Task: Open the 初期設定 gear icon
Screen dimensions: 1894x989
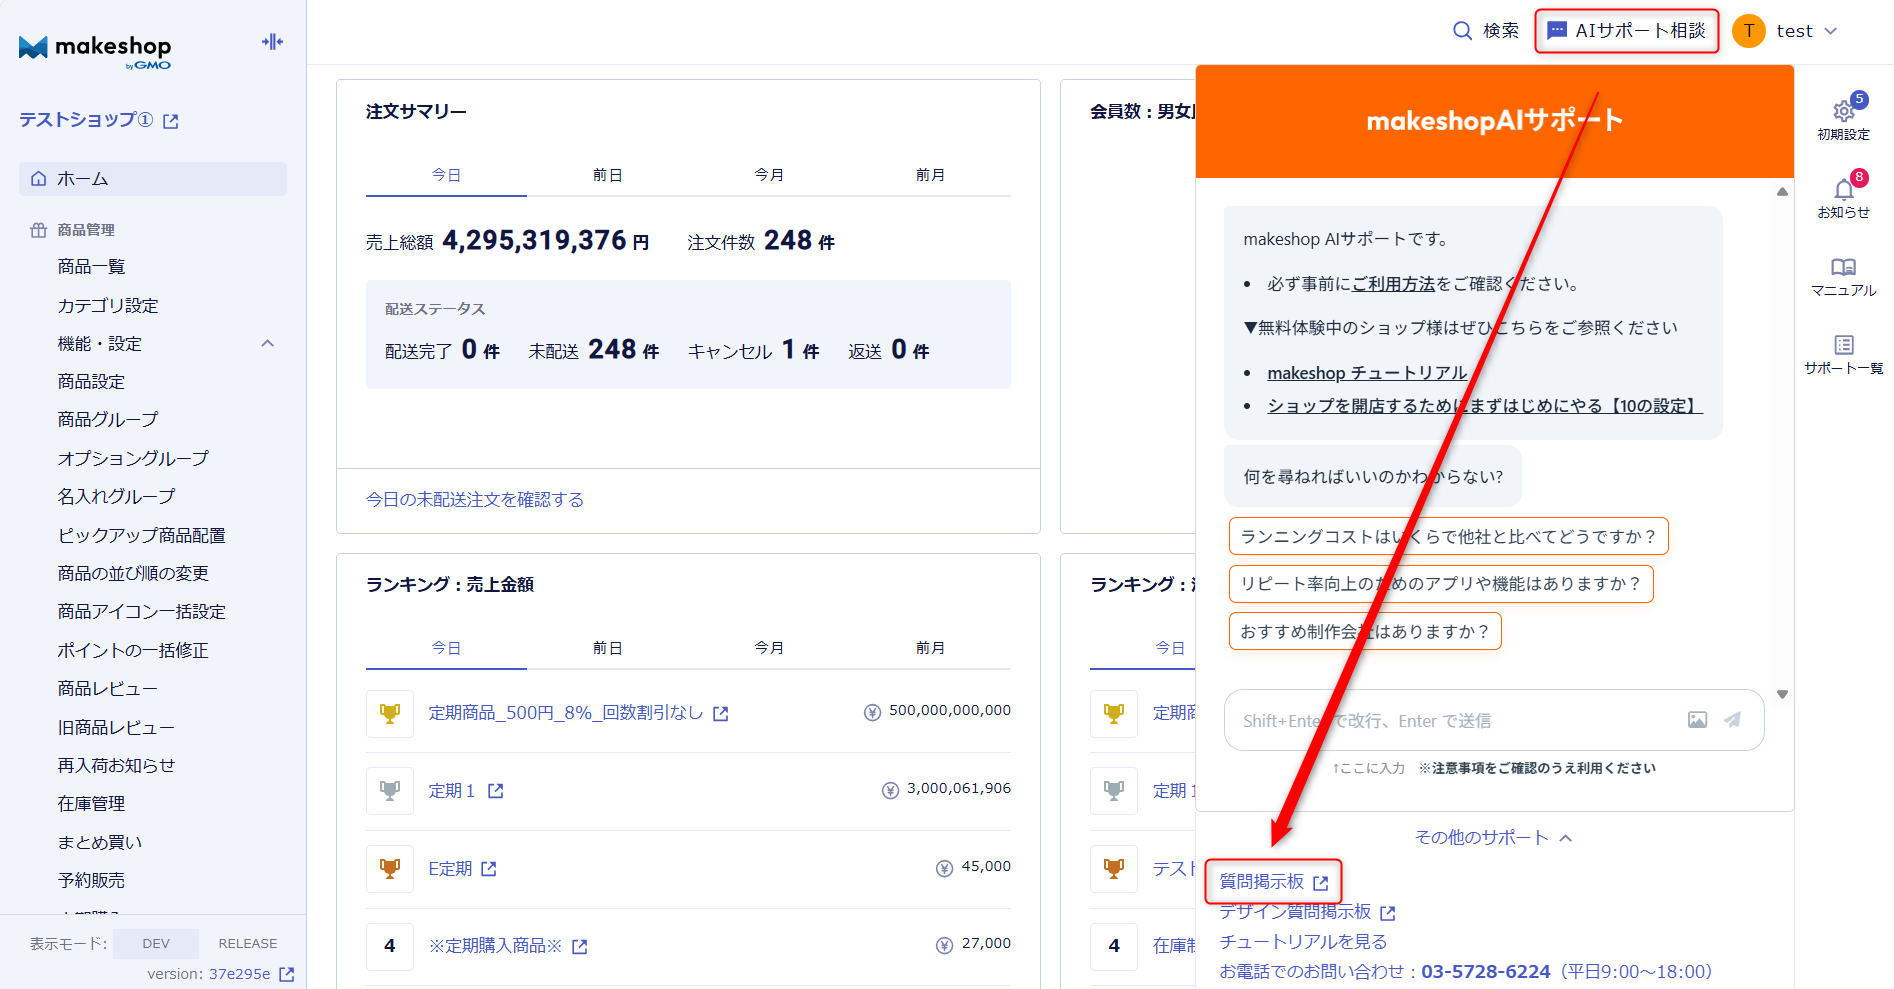Action: [x=1843, y=112]
